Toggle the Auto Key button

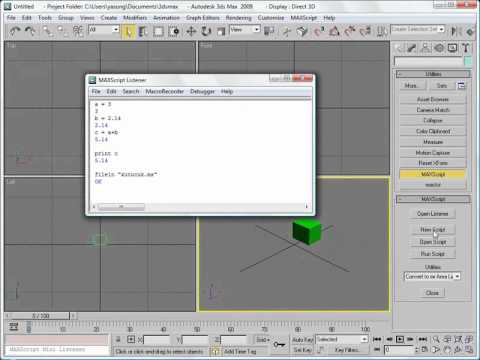(x=303, y=340)
